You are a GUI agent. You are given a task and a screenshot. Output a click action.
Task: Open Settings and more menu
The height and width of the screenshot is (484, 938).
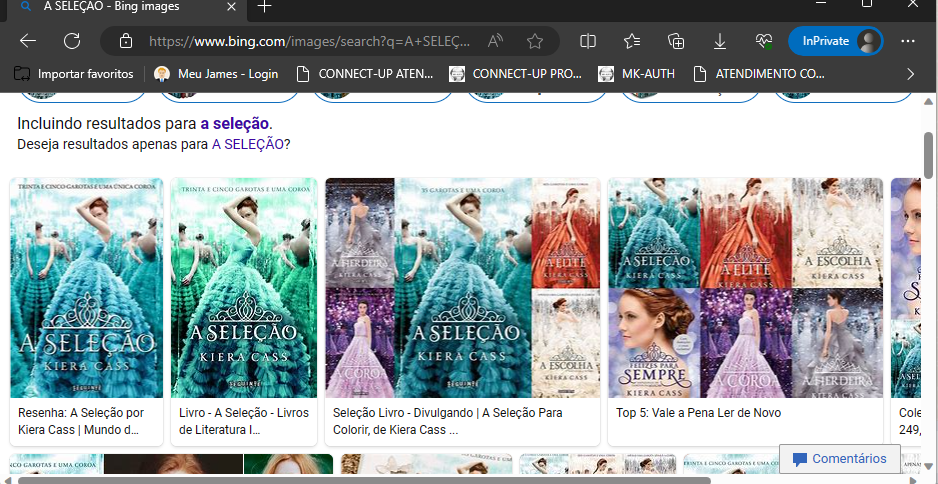907,41
